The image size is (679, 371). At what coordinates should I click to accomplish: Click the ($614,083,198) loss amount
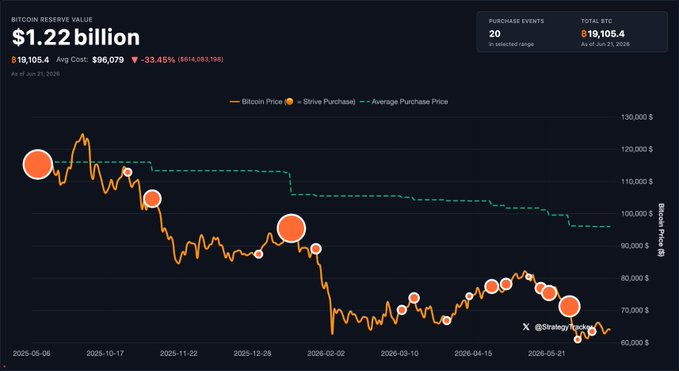pyautogui.click(x=200, y=60)
